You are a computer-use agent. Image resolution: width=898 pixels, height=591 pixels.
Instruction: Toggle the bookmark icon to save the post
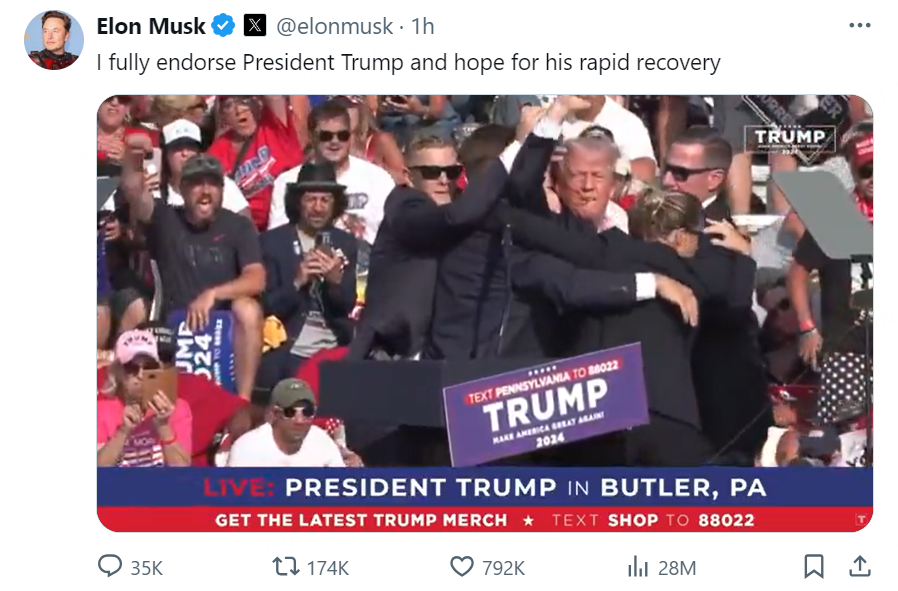click(814, 566)
